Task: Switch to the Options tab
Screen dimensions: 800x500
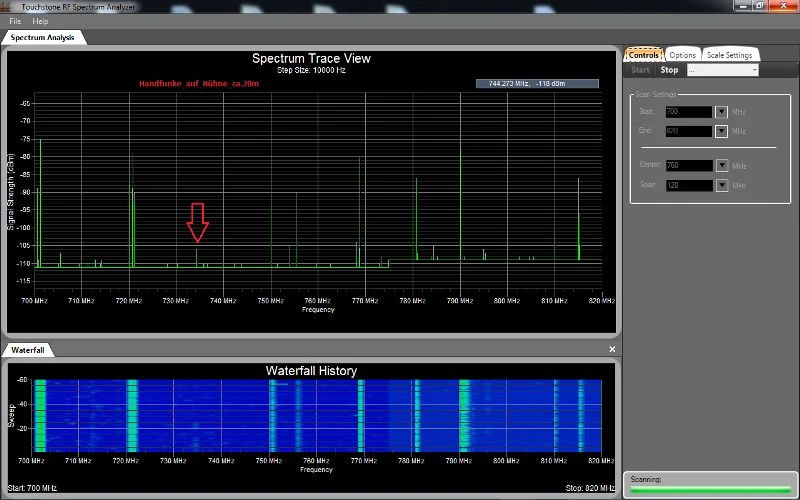Action: (682, 55)
